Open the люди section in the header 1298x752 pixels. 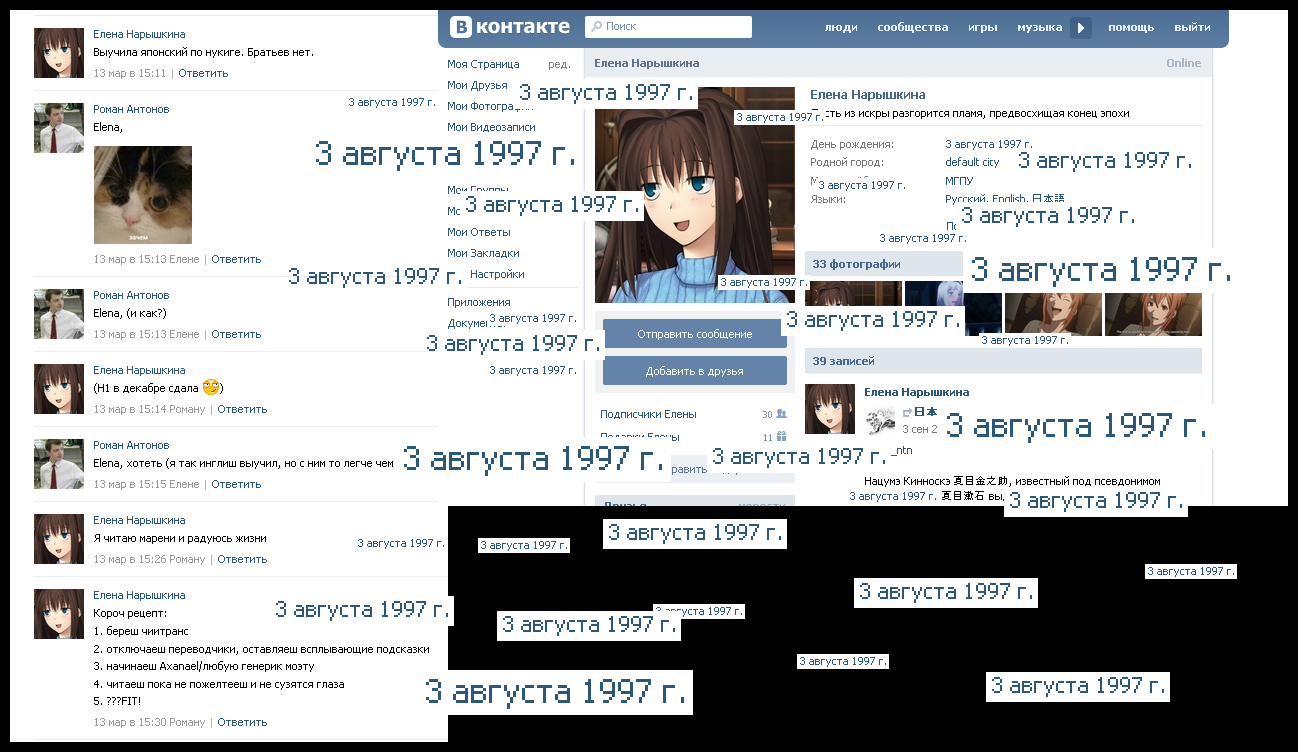click(x=841, y=27)
